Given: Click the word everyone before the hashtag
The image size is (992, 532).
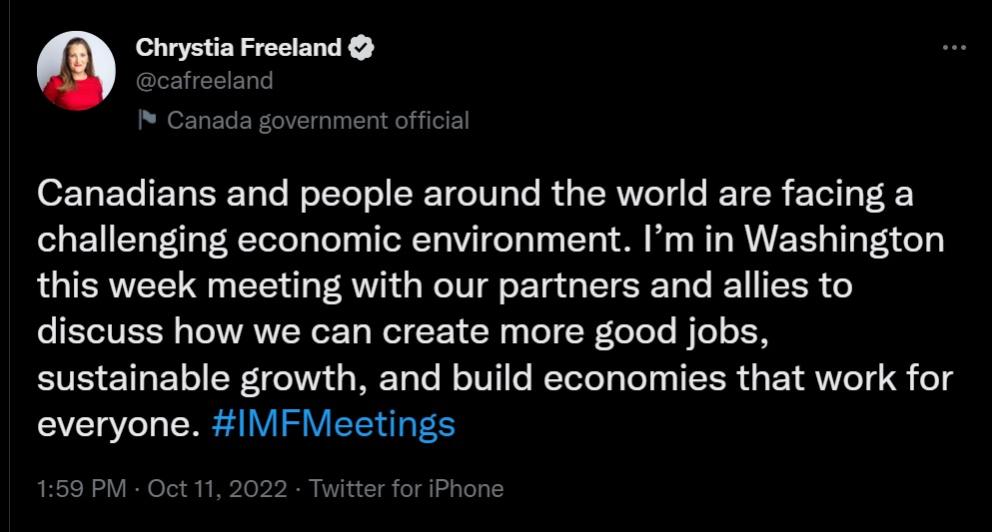Looking at the screenshot, I should coord(112,425).
